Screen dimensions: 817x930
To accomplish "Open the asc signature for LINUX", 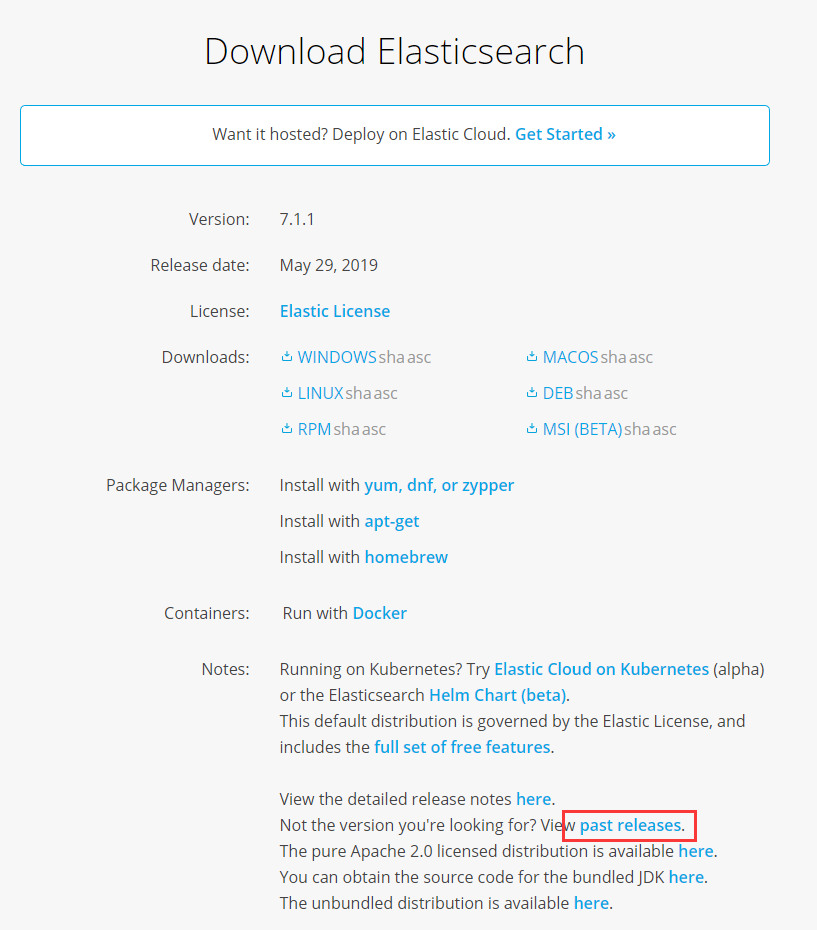I will pyautogui.click(x=386, y=394).
